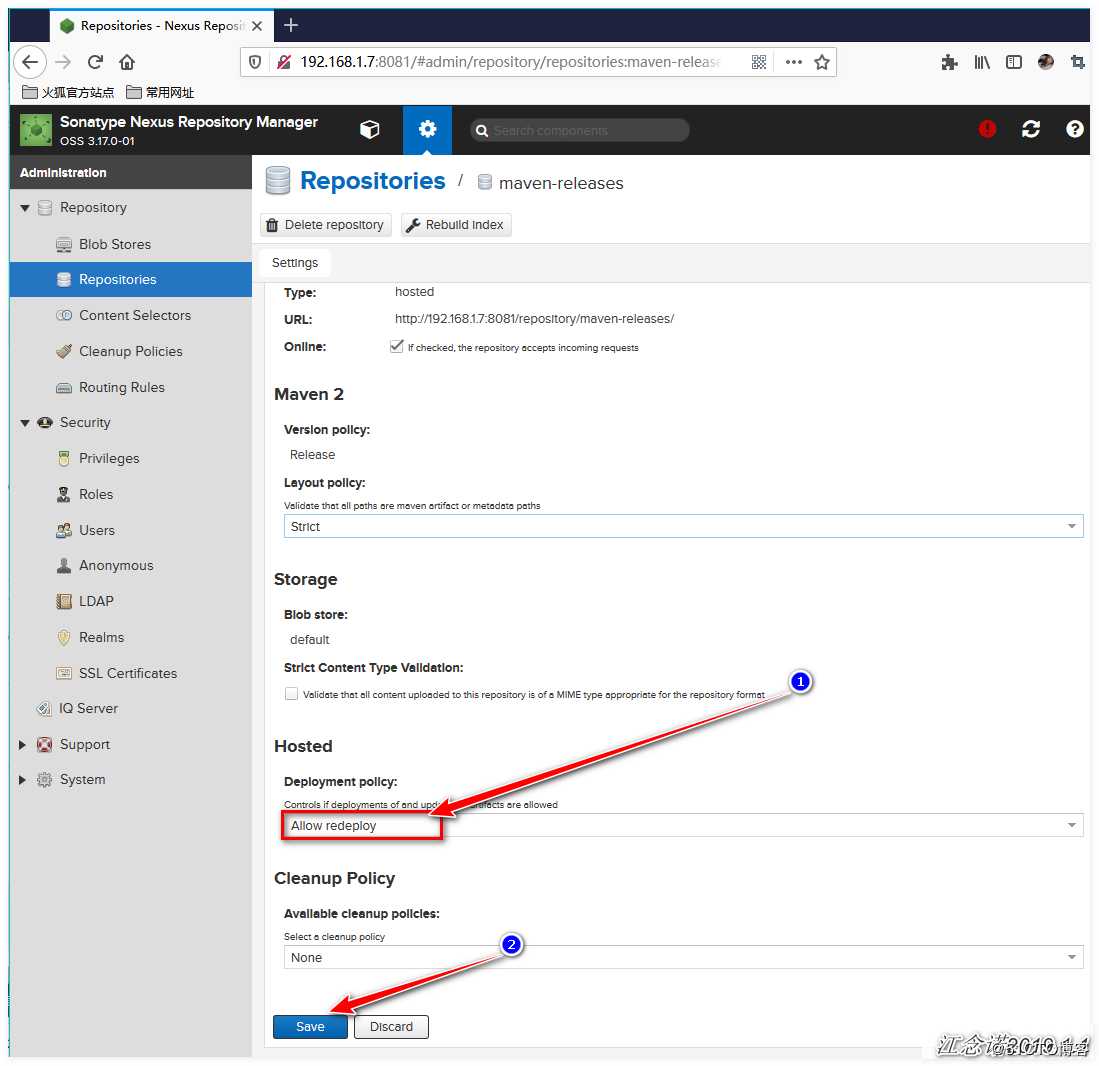This screenshot has height=1066, width=1099.
Task: Click the browser address bar URL
Action: pos(510,62)
